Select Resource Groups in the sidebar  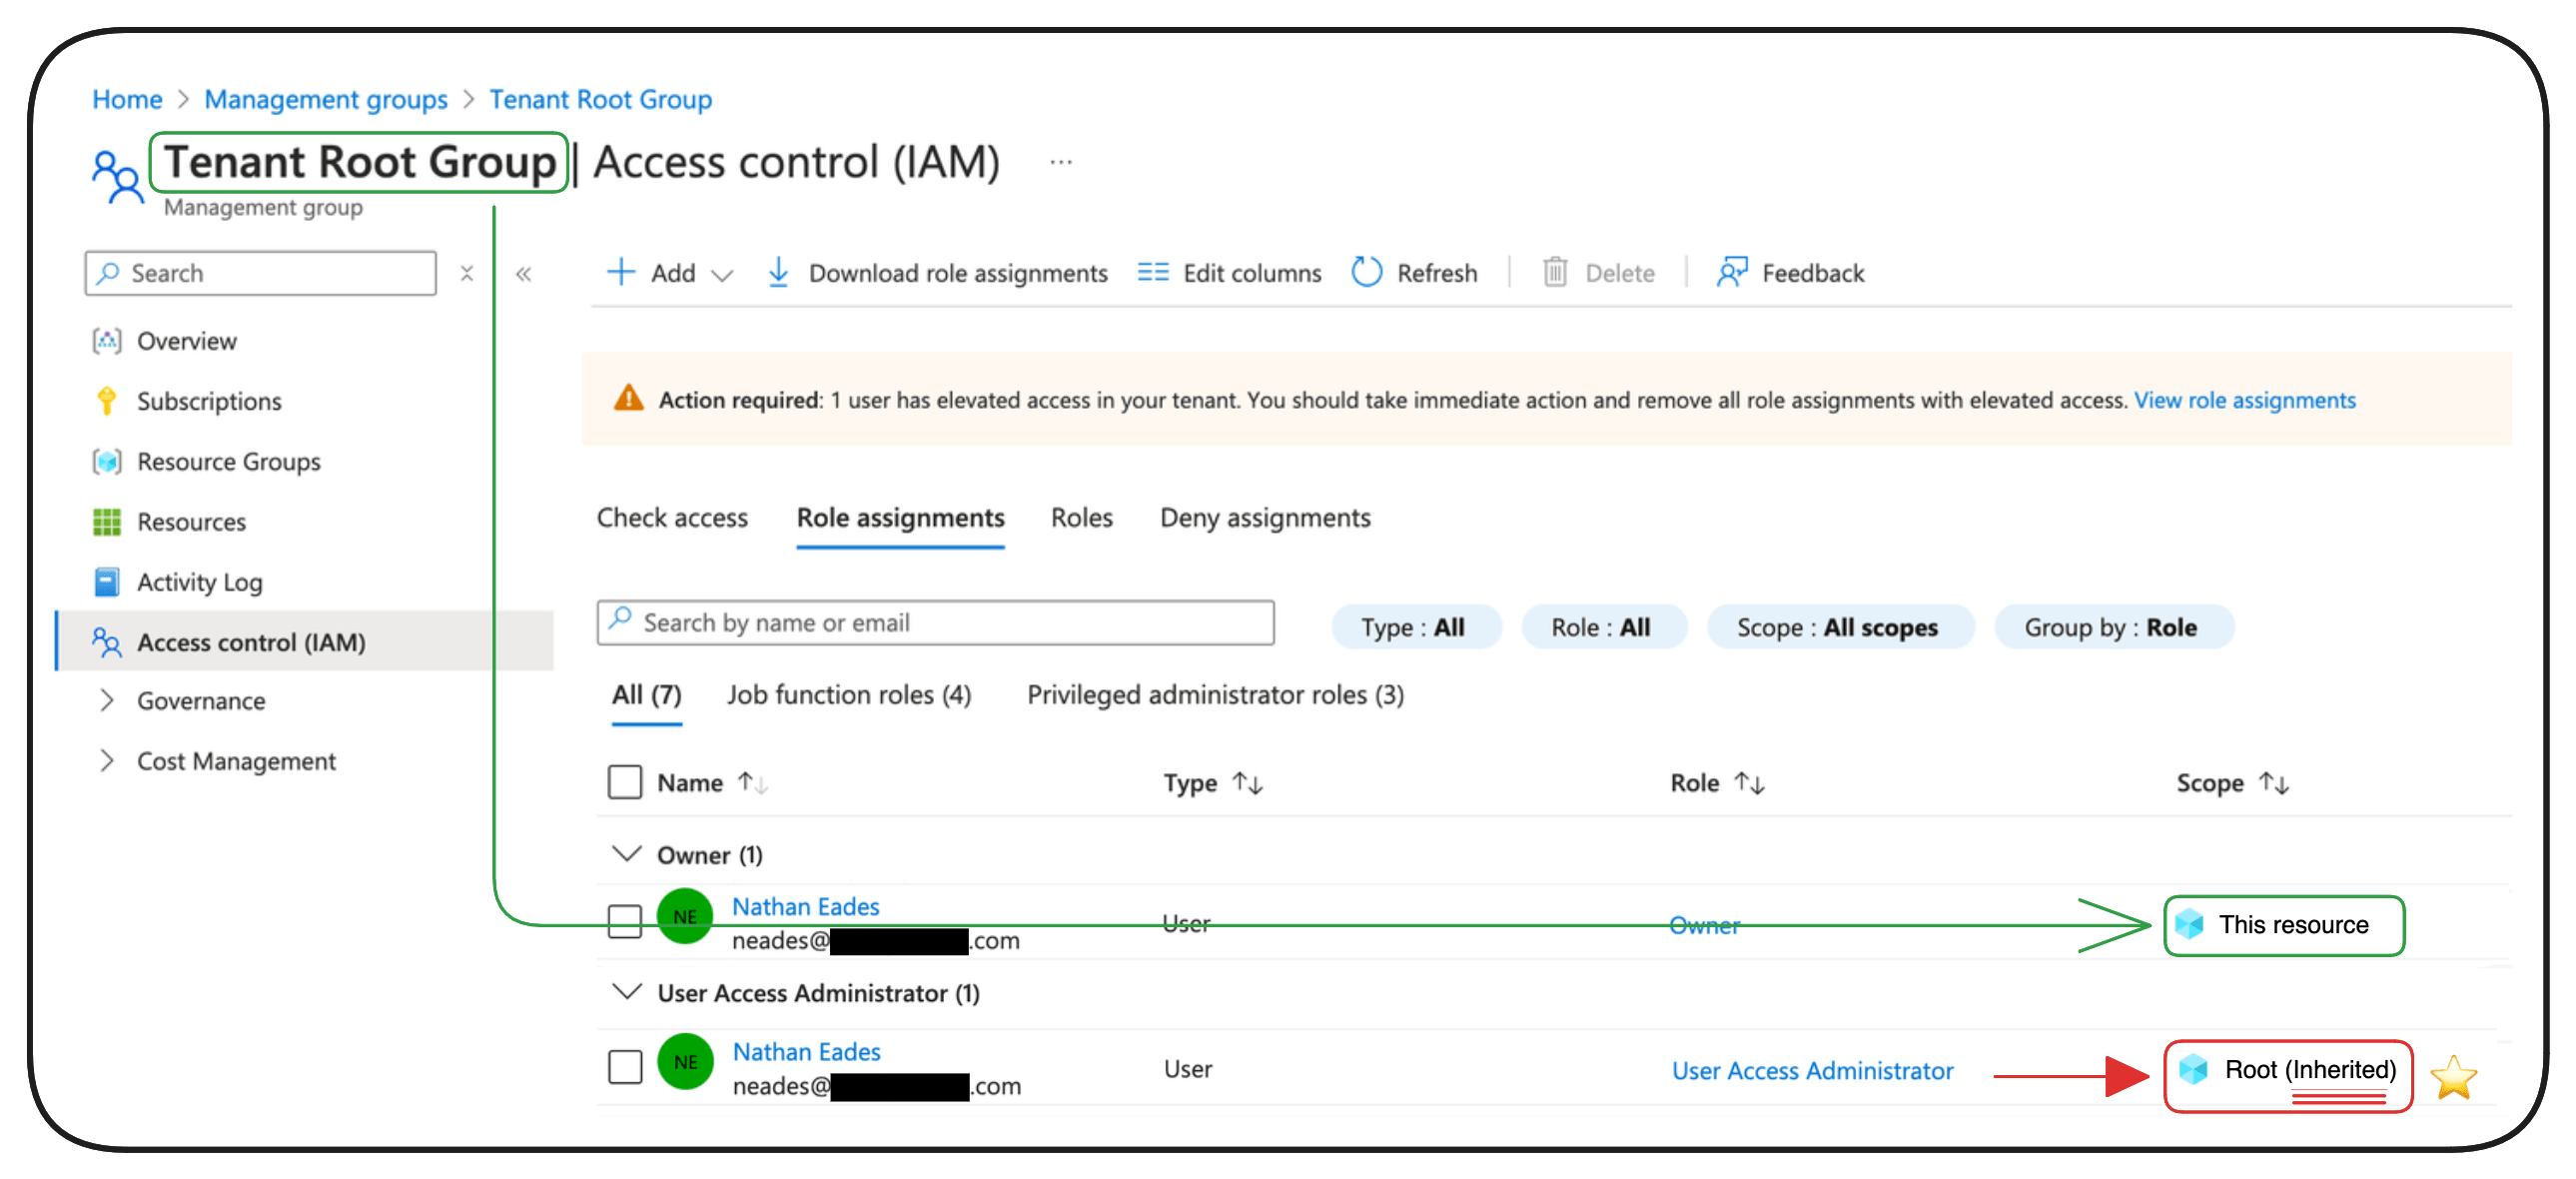[x=228, y=461]
